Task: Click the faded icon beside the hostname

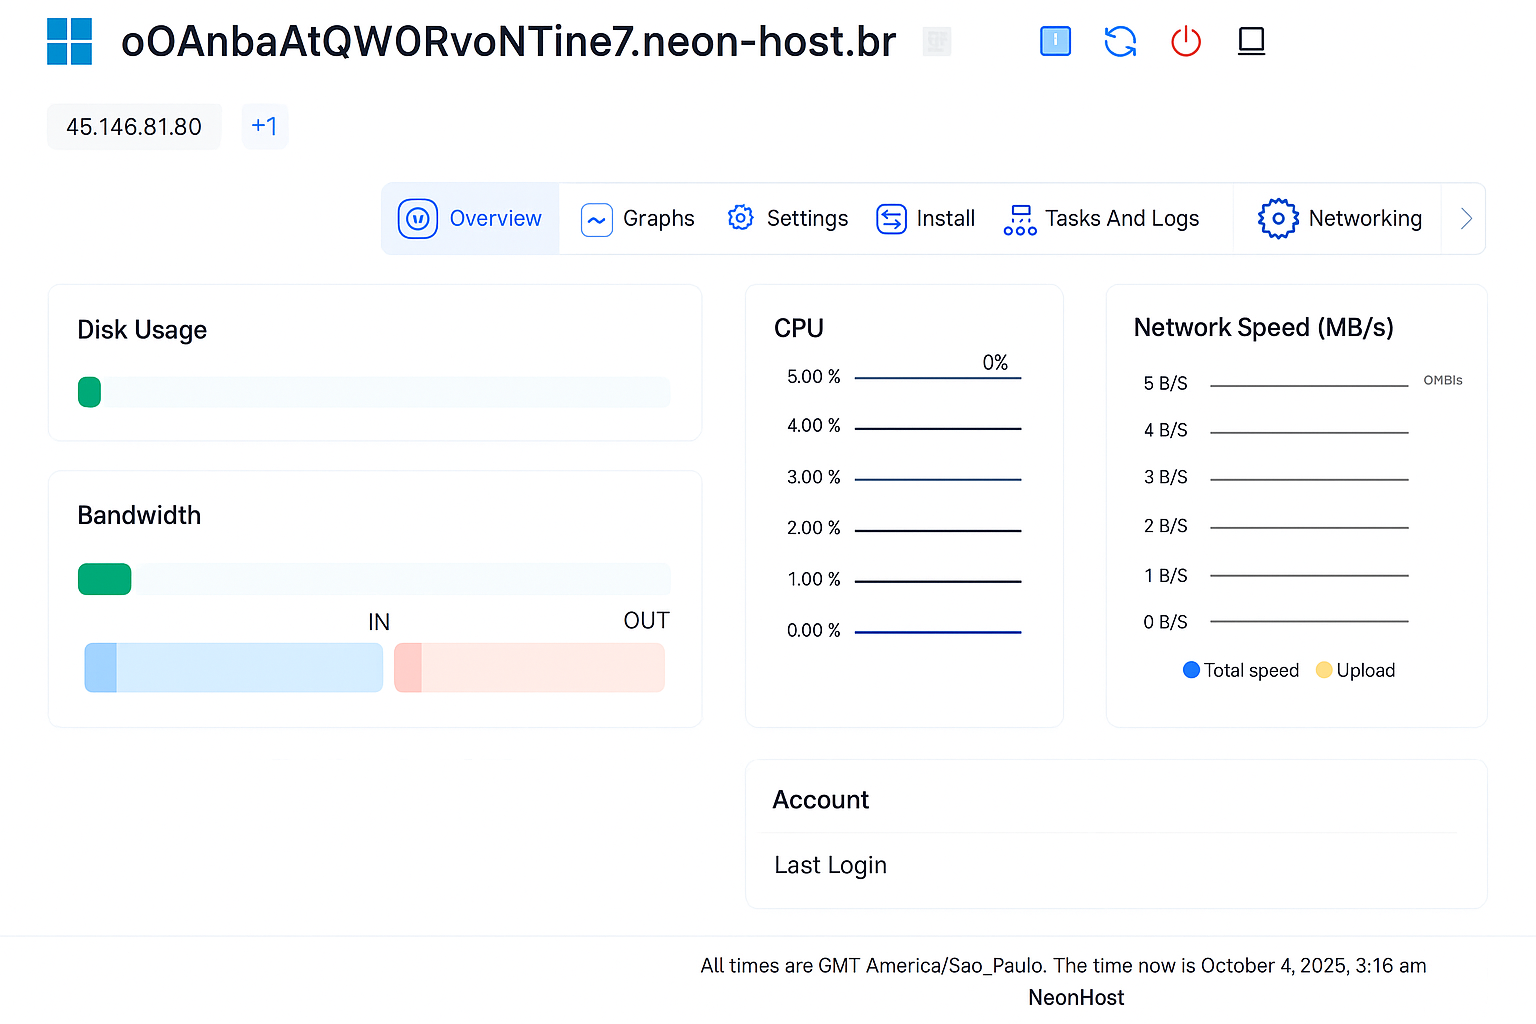Action: coord(936,41)
